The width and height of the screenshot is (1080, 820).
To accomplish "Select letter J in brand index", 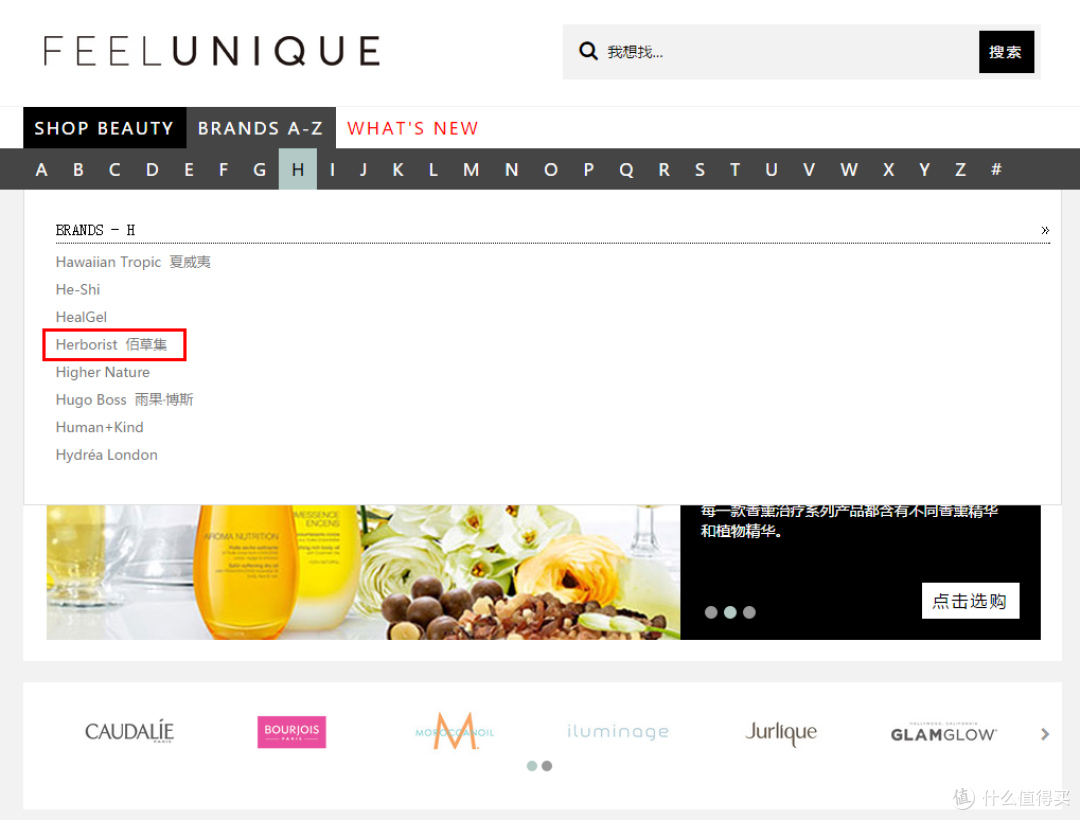I will [363, 169].
